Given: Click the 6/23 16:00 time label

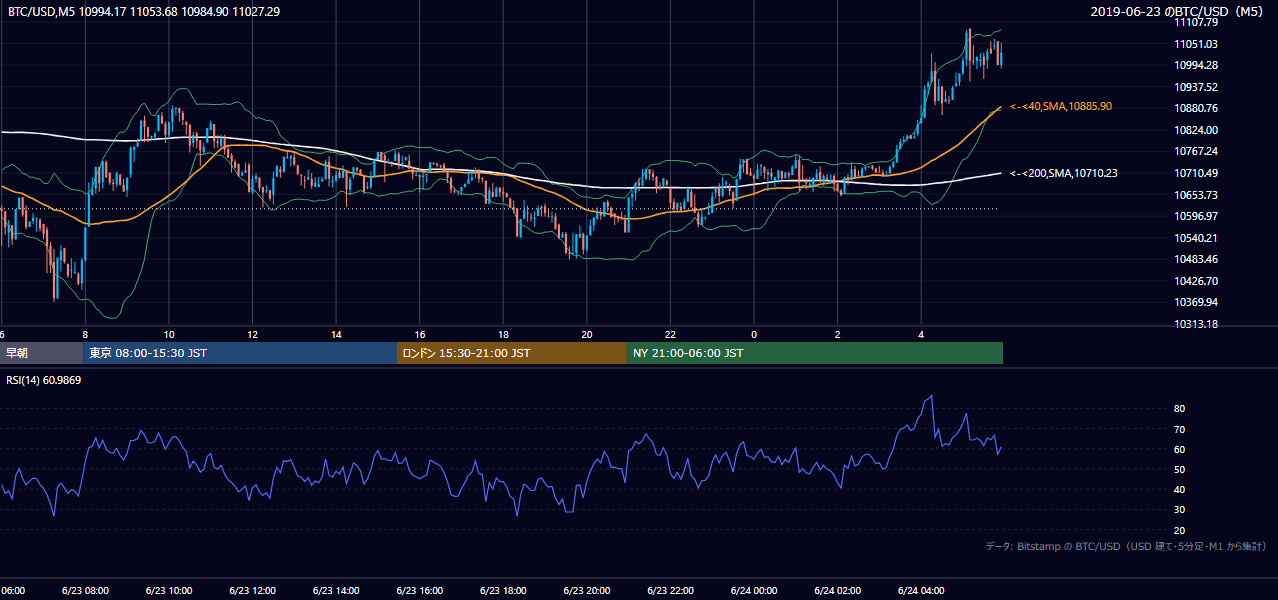Looking at the screenshot, I should 419,591.
